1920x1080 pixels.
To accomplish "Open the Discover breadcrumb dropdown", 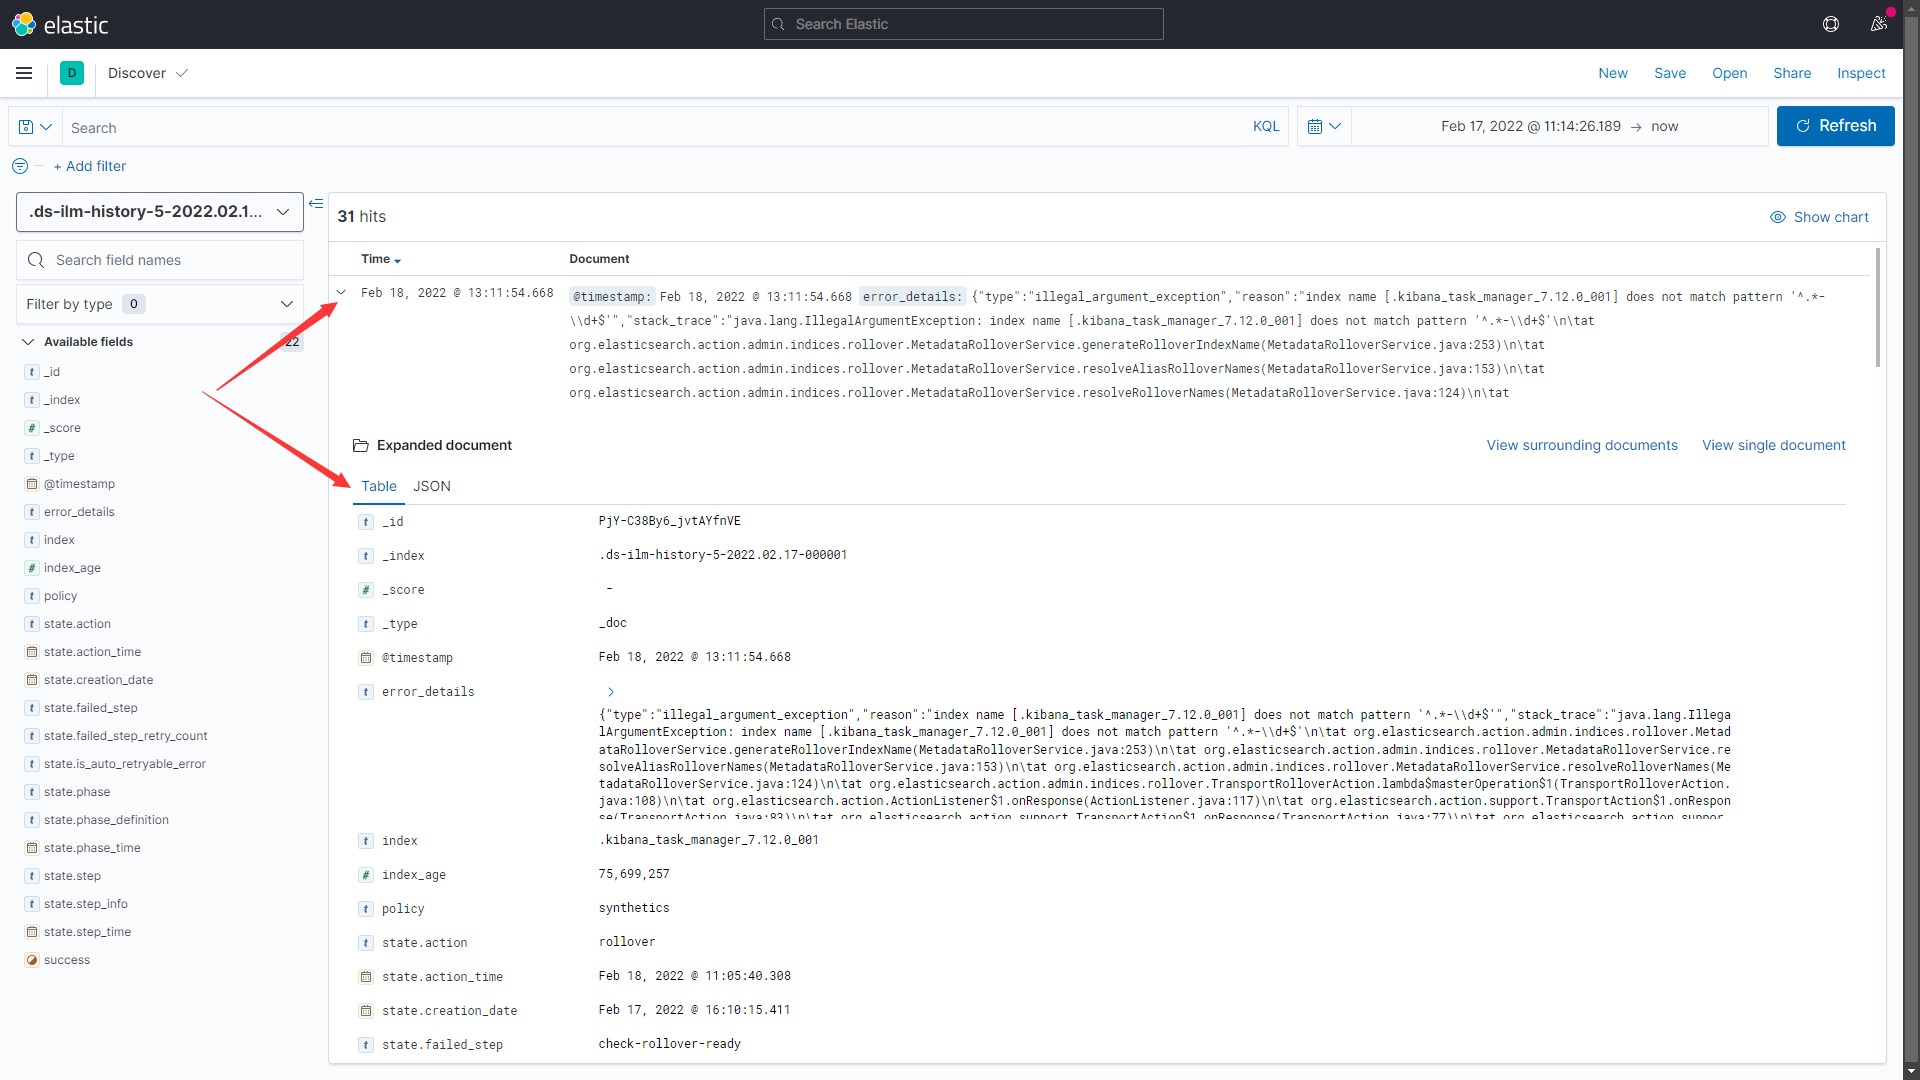I will (x=148, y=73).
